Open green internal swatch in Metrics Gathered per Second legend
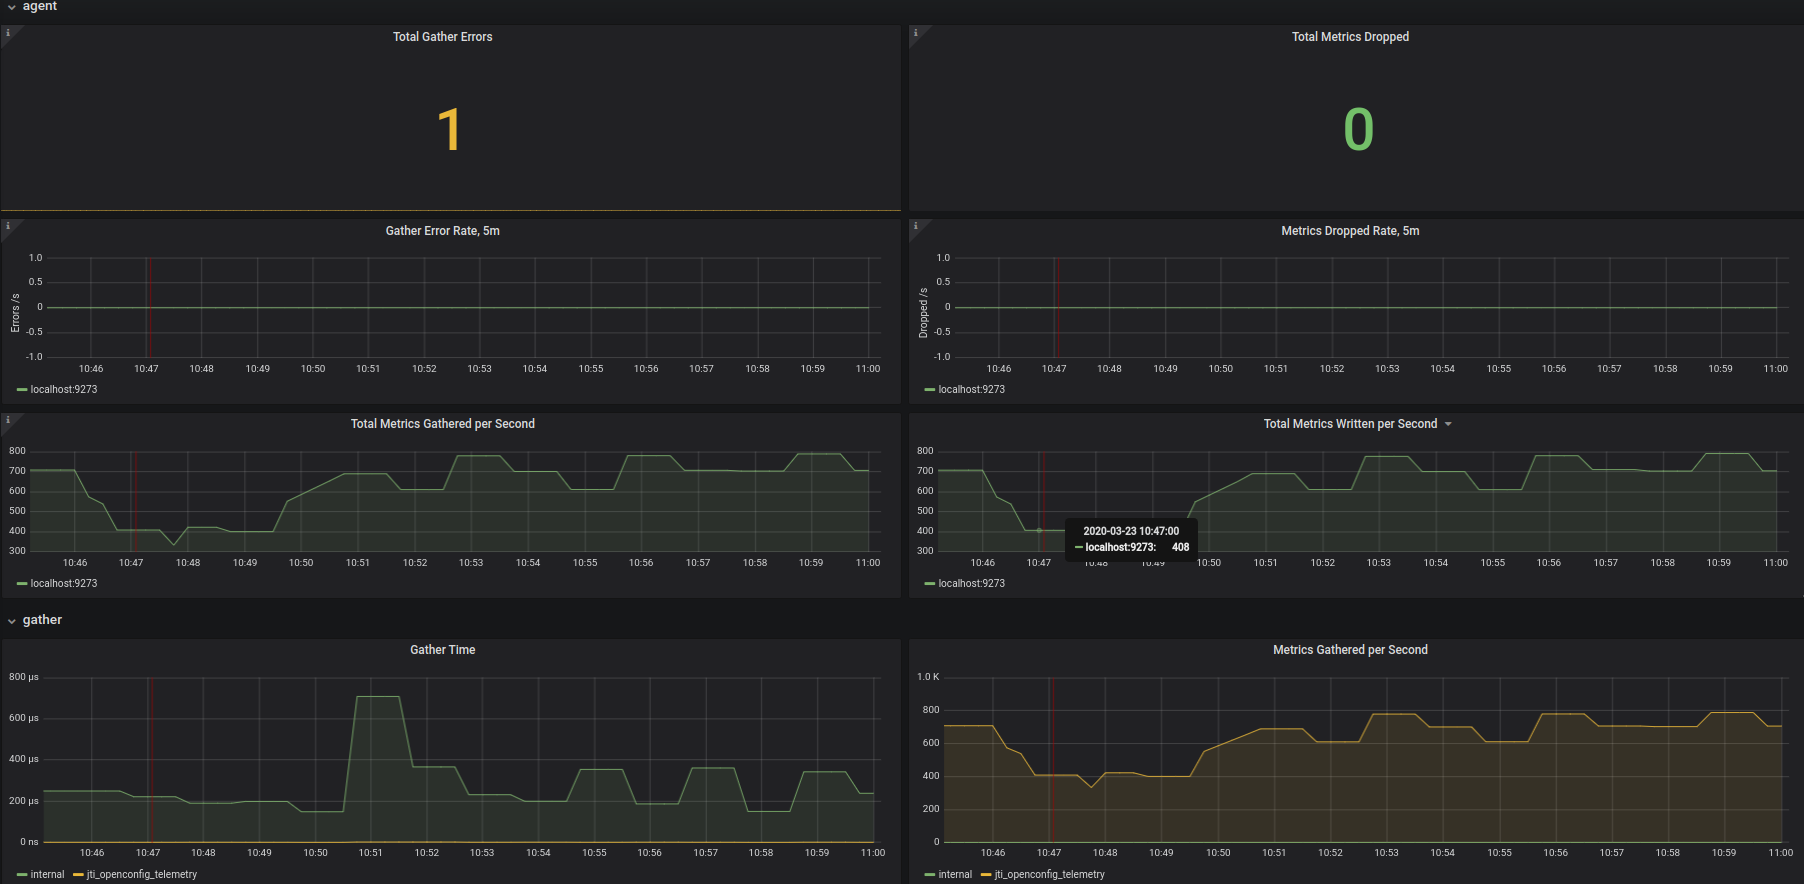Screen dimensions: 1804x884 (x=930, y=875)
